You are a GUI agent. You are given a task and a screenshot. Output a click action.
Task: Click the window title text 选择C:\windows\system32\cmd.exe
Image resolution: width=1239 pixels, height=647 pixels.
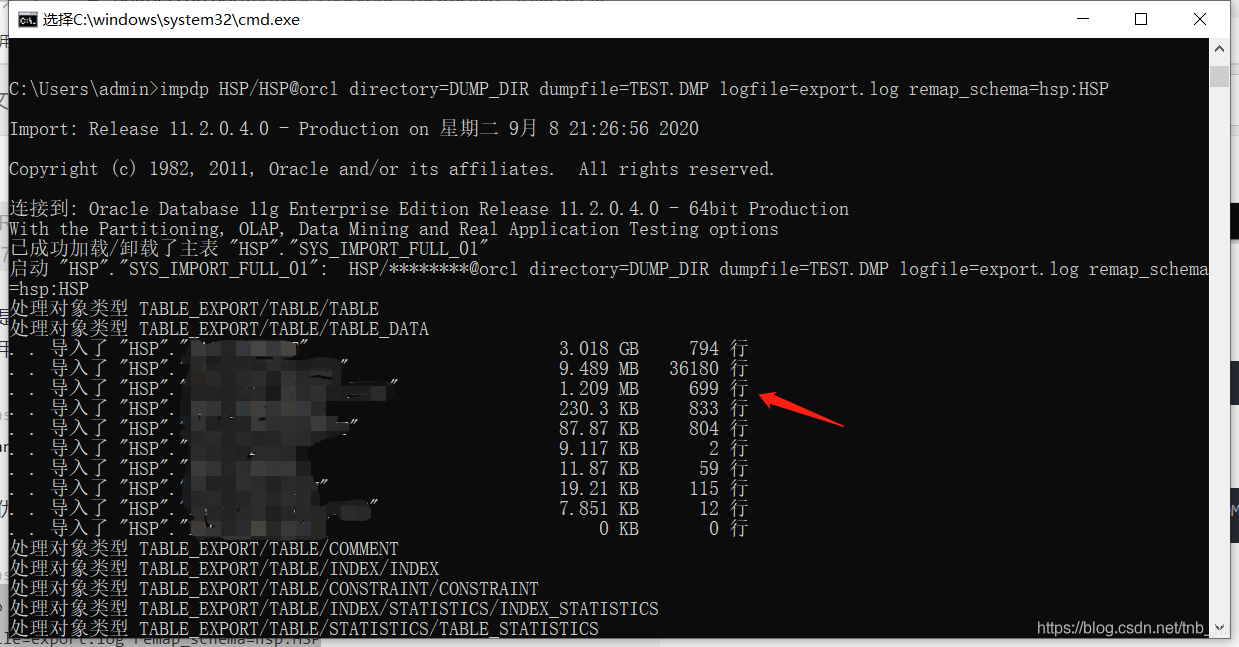171,19
